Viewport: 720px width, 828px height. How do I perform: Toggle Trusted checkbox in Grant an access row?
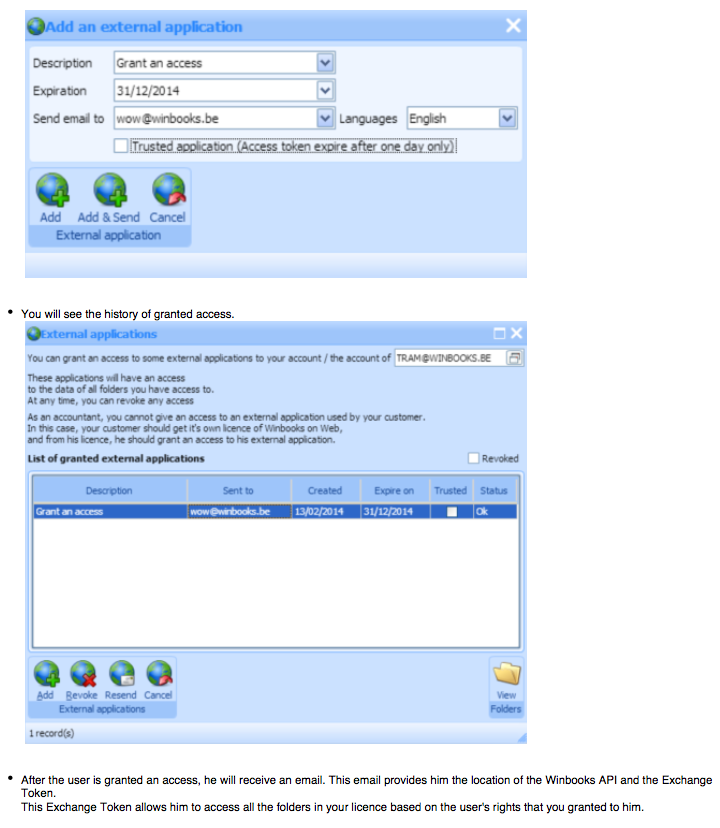(x=452, y=512)
